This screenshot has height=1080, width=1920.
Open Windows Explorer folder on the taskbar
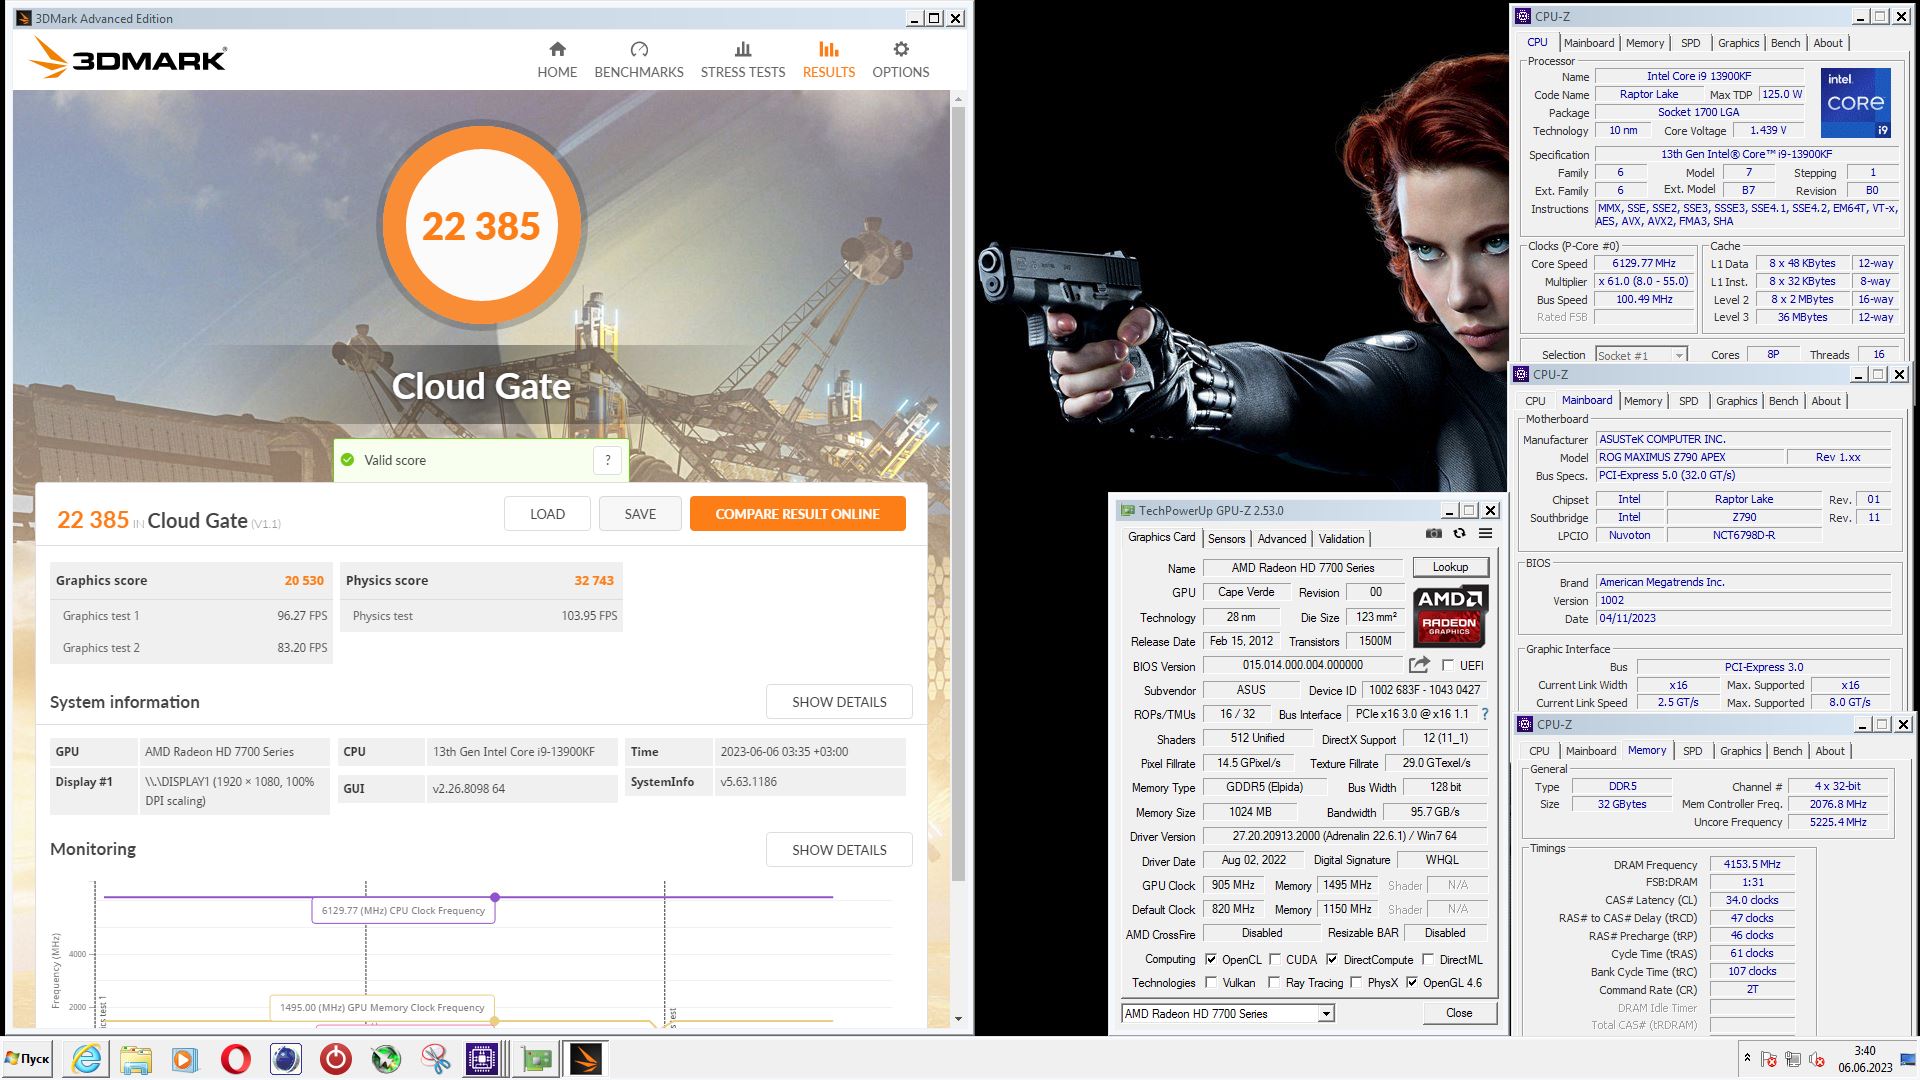pos(136,1059)
